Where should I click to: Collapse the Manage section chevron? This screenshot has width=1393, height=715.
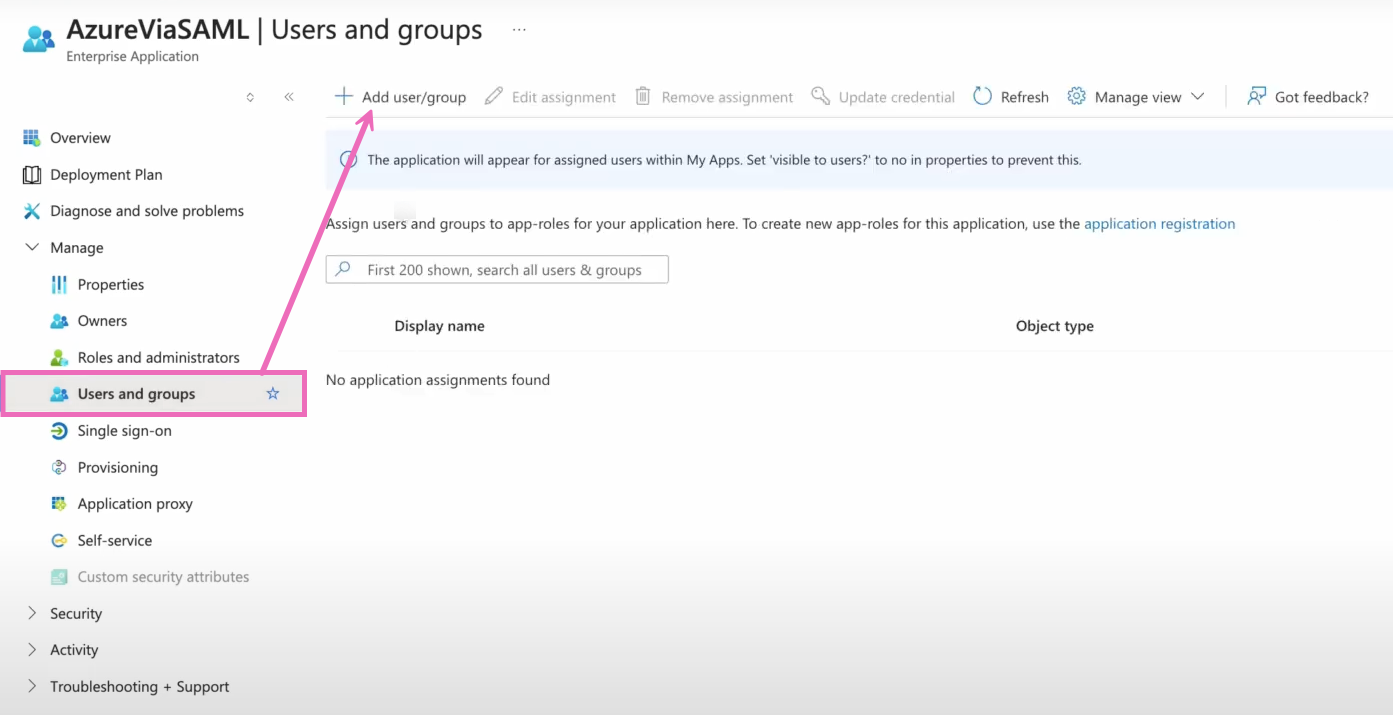[31, 247]
